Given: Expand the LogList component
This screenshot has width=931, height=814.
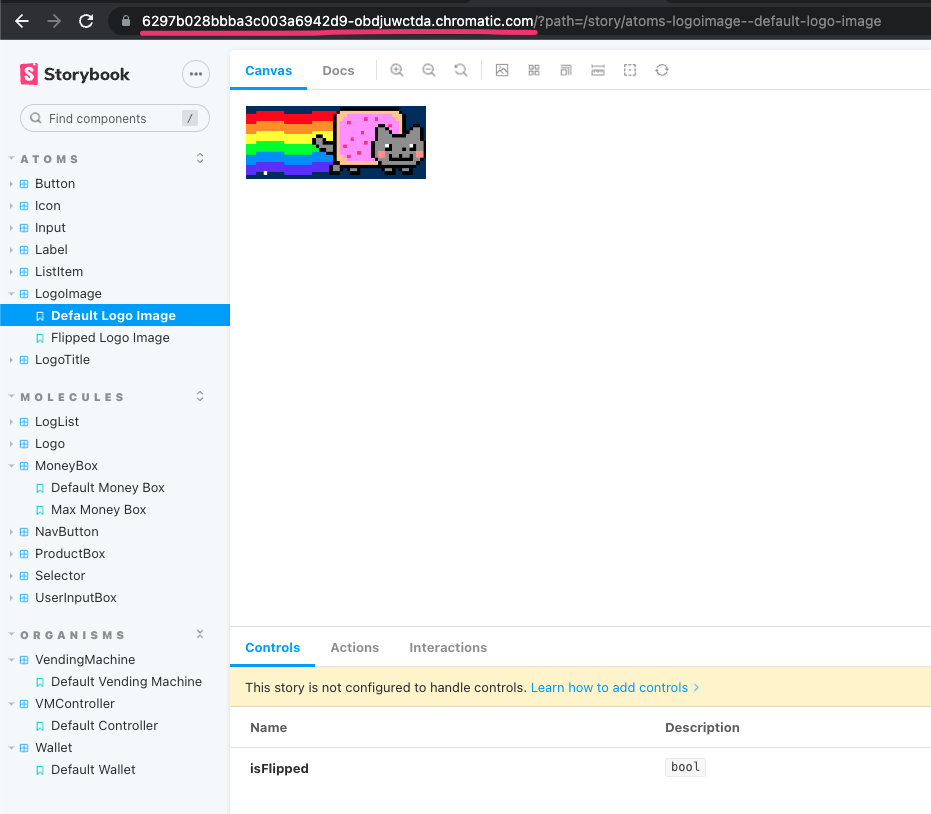Looking at the screenshot, I should (56, 422).
